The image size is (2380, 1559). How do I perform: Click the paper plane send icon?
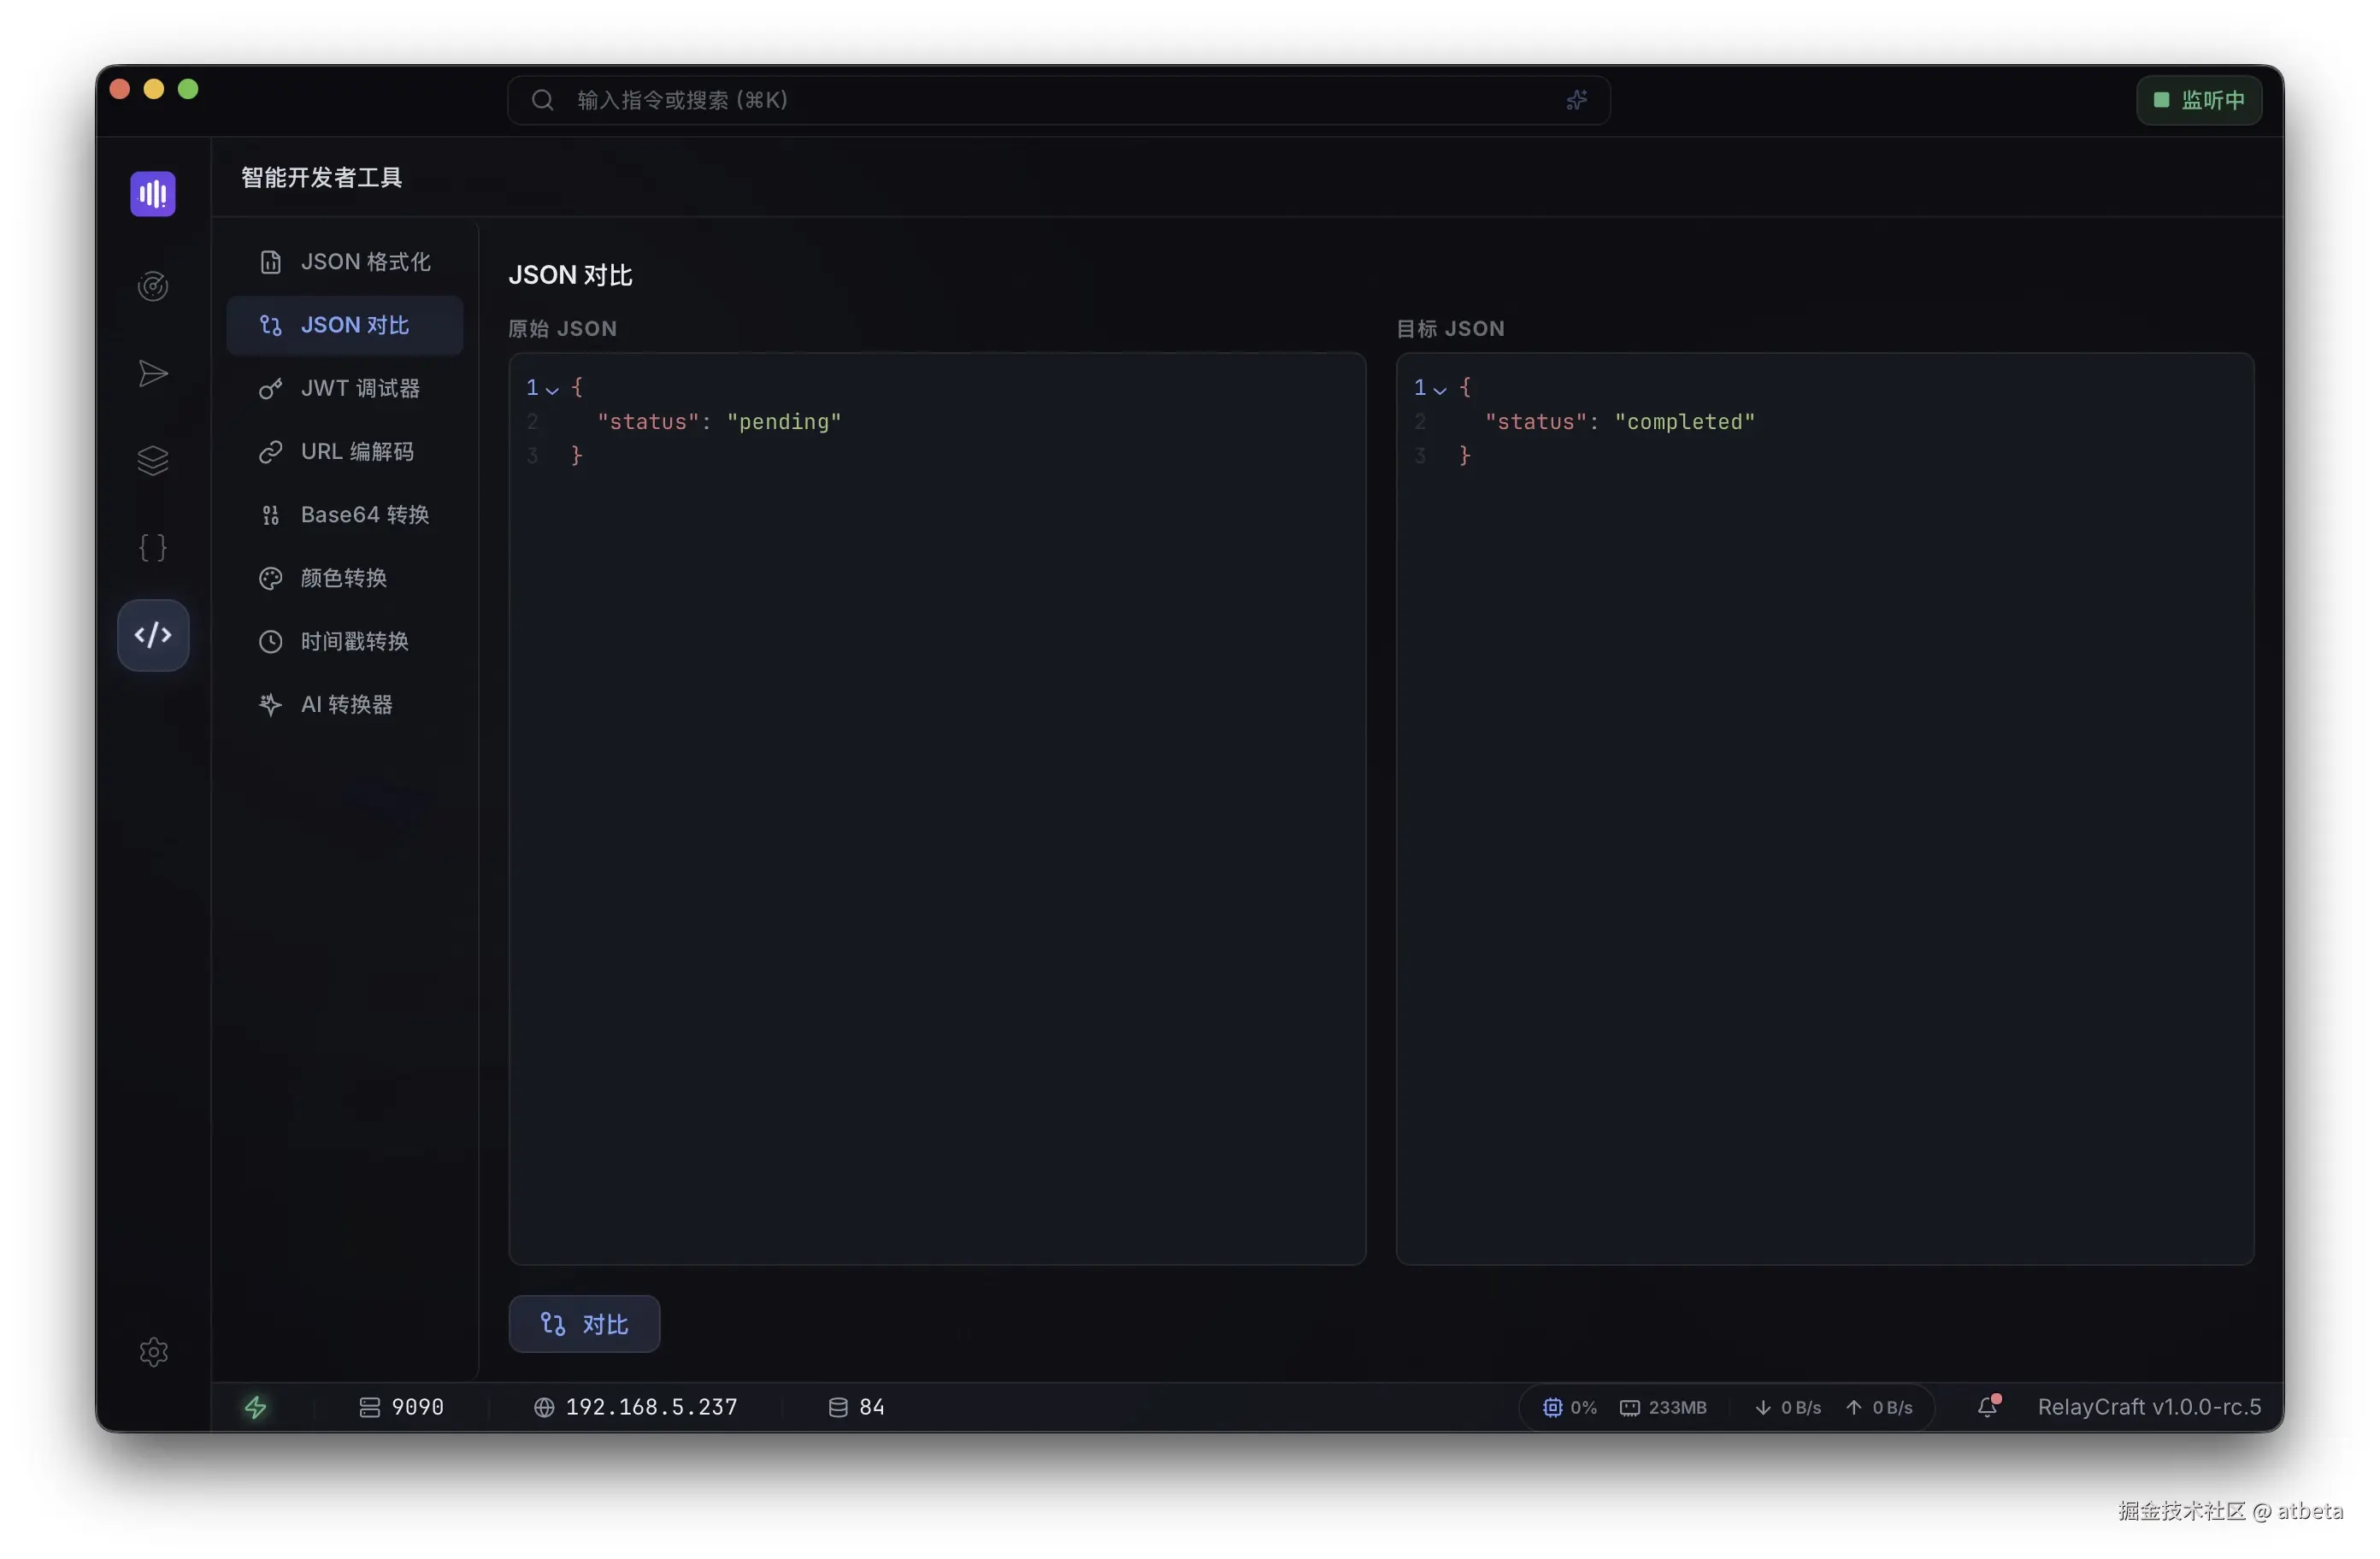[x=153, y=374]
